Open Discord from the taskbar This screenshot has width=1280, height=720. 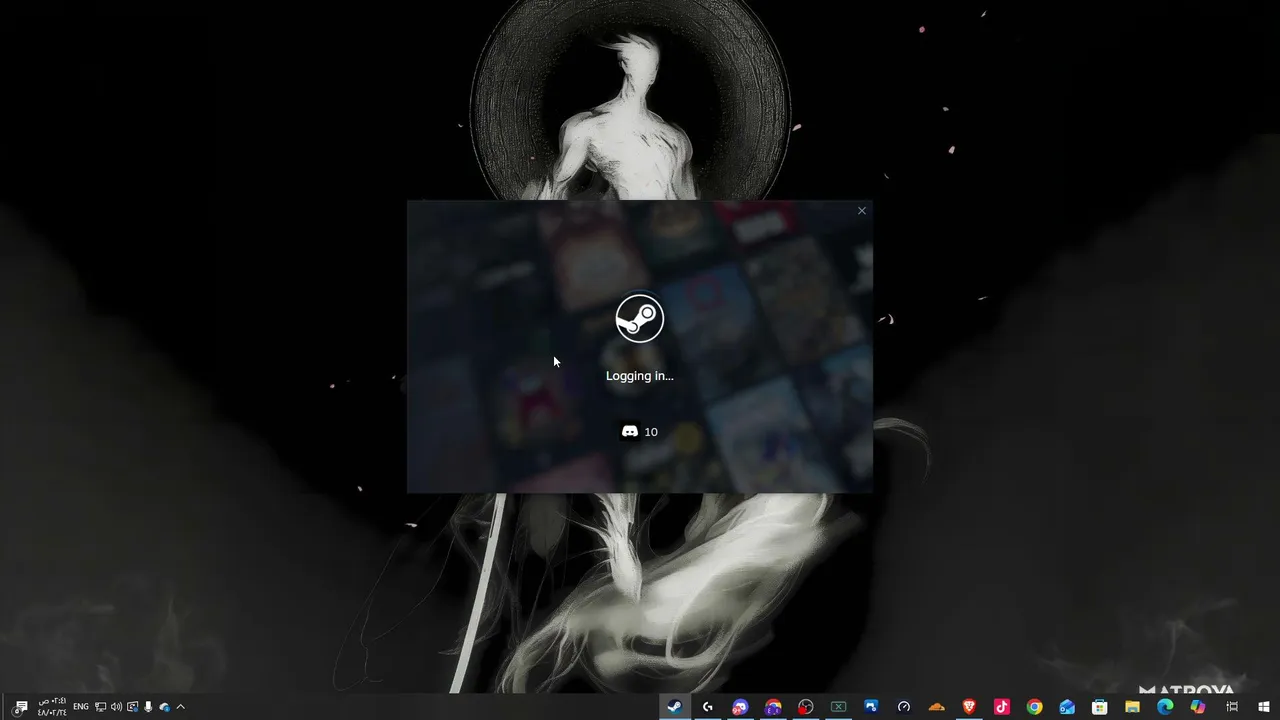point(740,707)
